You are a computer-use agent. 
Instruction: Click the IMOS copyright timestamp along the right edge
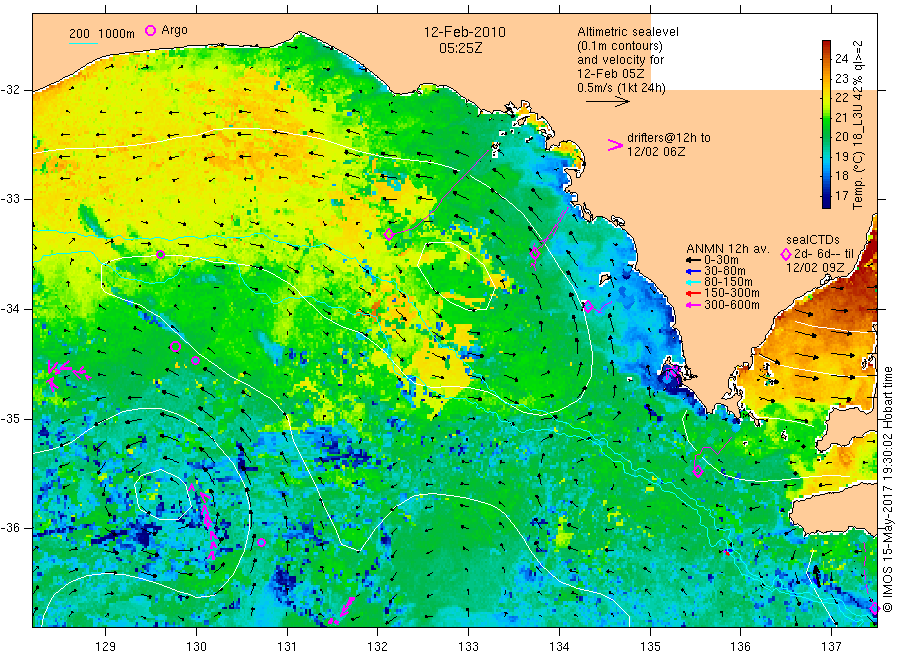point(888,489)
